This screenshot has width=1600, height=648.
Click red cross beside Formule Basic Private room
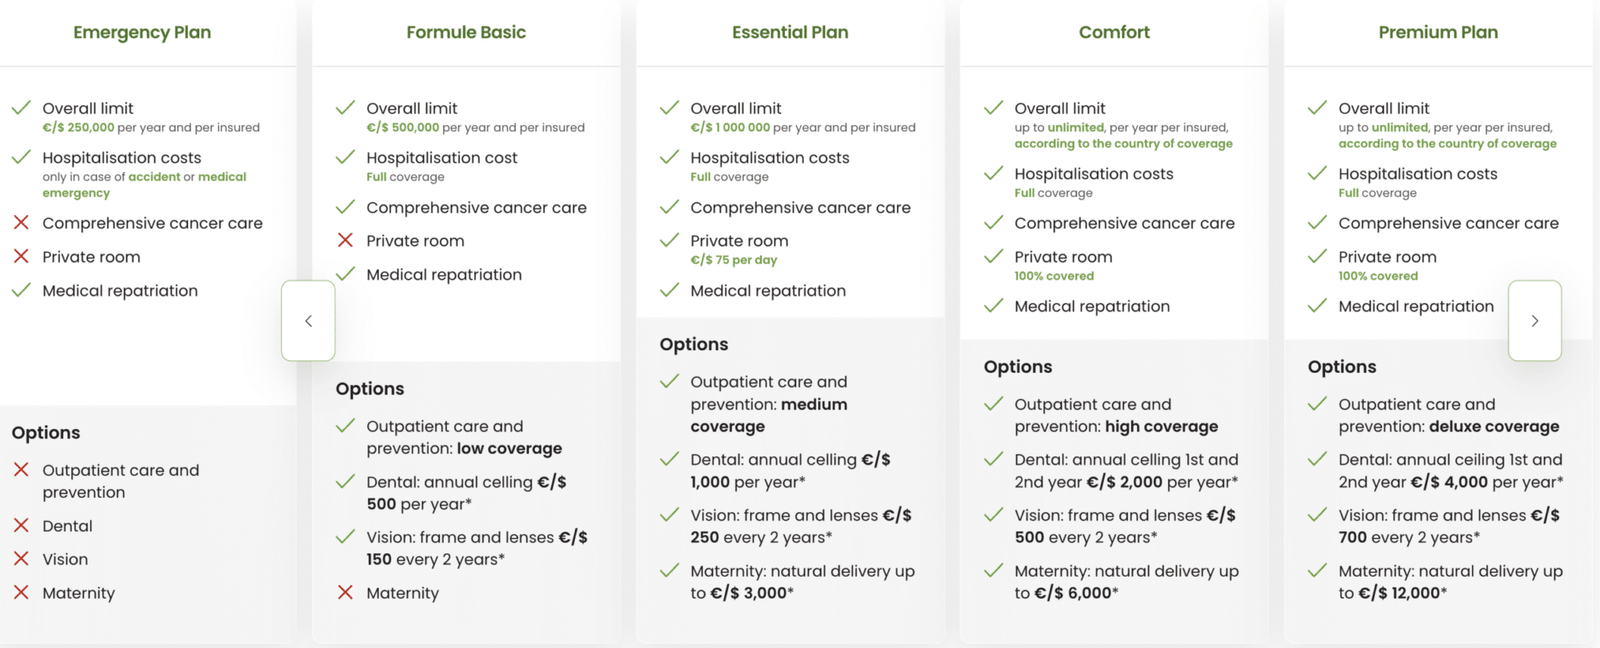point(345,240)
